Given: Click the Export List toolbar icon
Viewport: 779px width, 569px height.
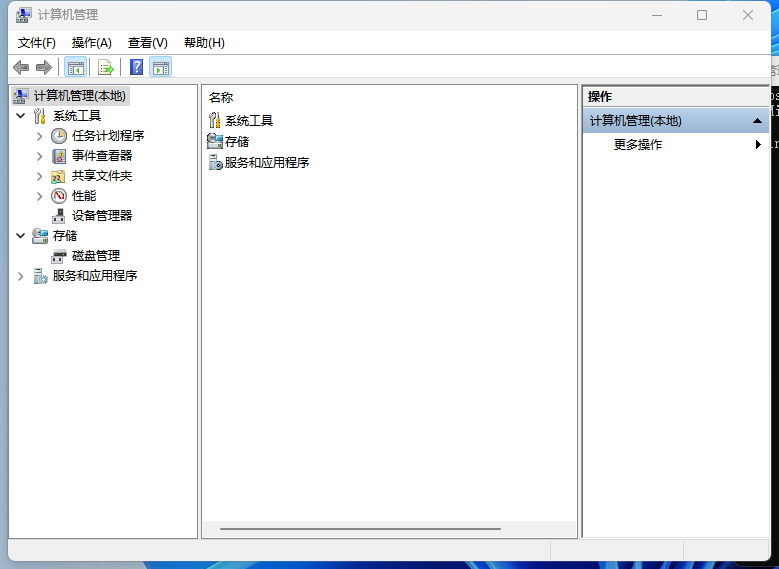Looking at the screenshot, I should coord(105,67).
